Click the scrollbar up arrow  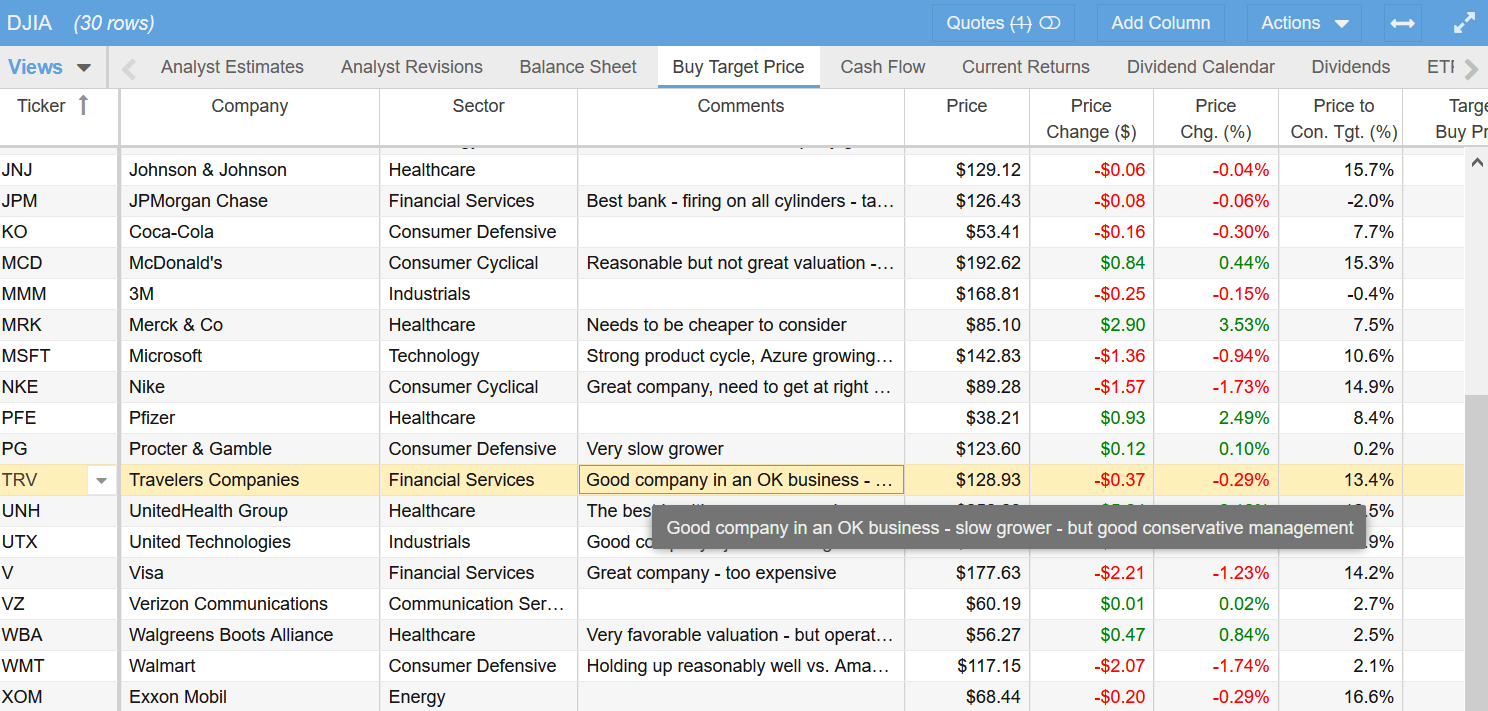tap(1477, 163)
